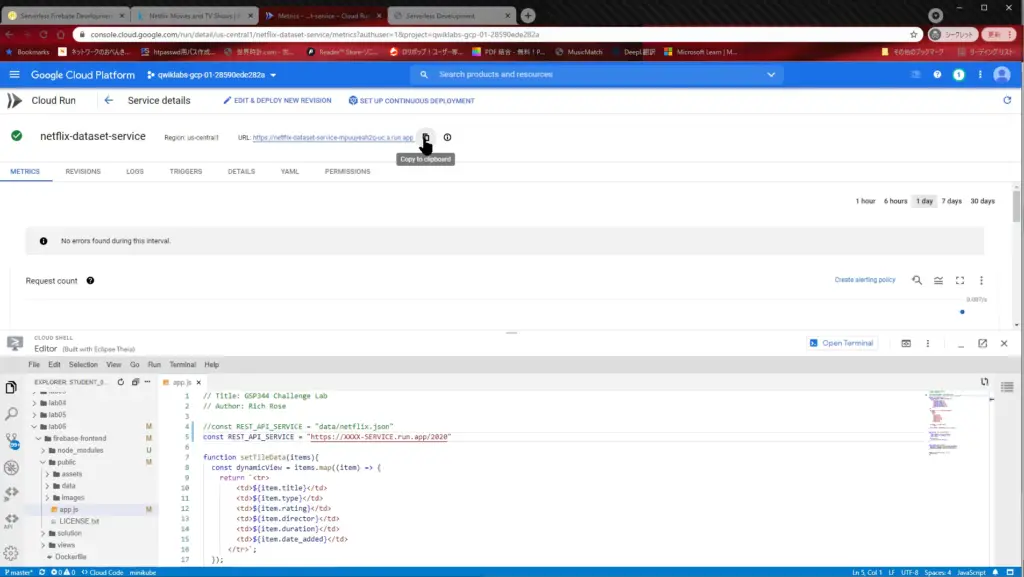Switch to the Logs tab

point(135,172)
